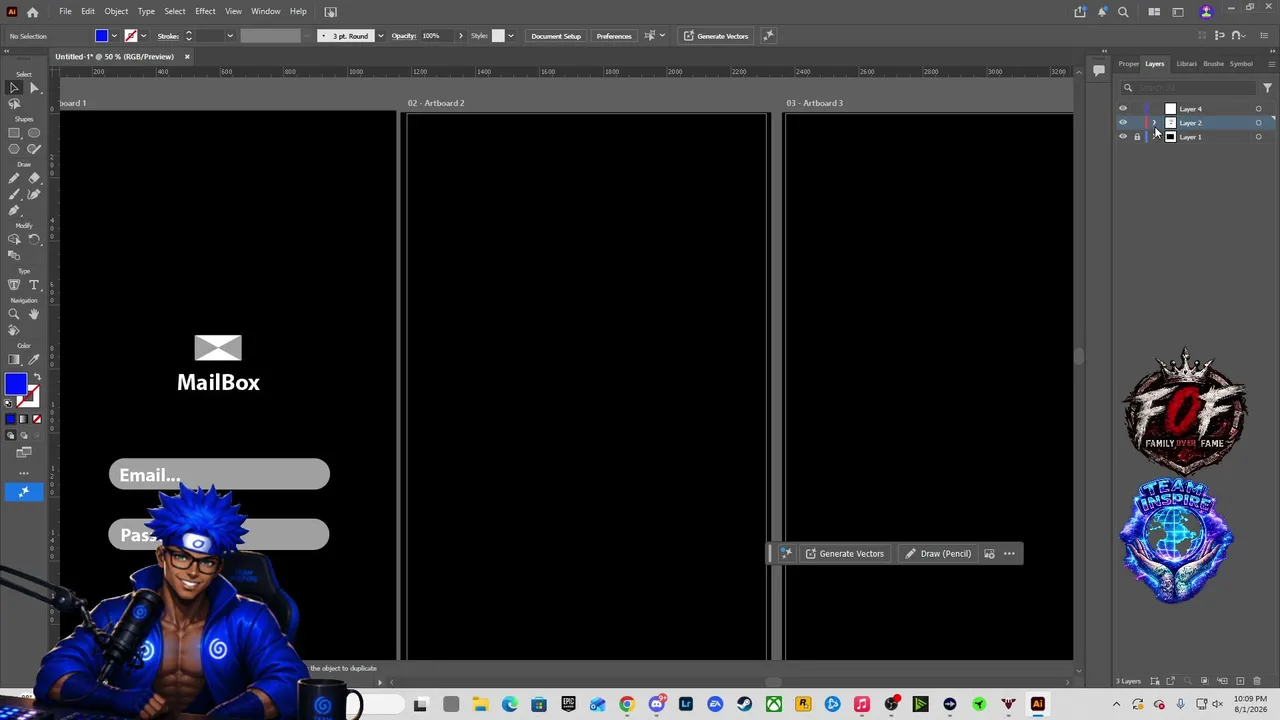
Task: Click the Draw (Pencil) button
Action: click(x=938, y=554)
